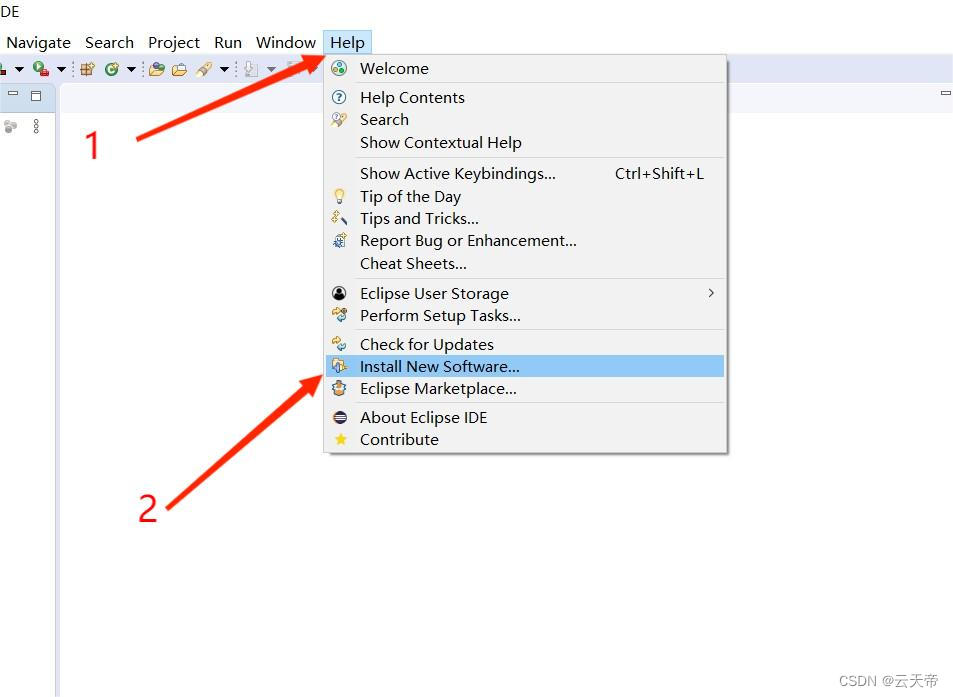Open Cheat Sheets...
Viewport: 953px width, 697px height.
[x=526, y=263]
